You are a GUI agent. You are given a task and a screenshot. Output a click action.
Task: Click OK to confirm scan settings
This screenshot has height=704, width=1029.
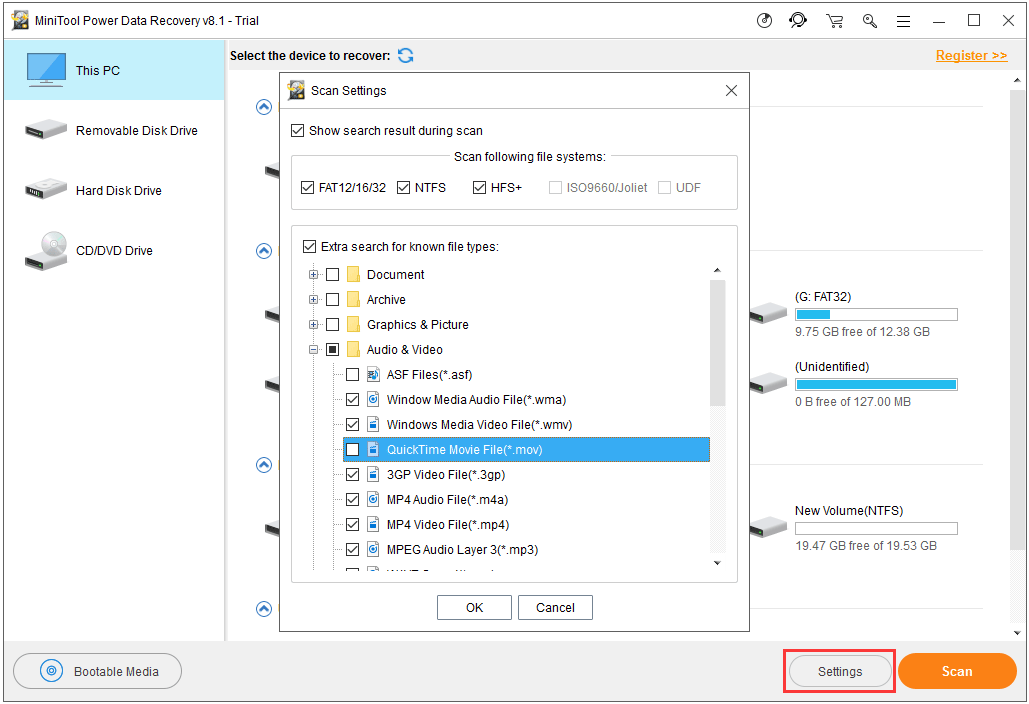(x=473, y=607)
